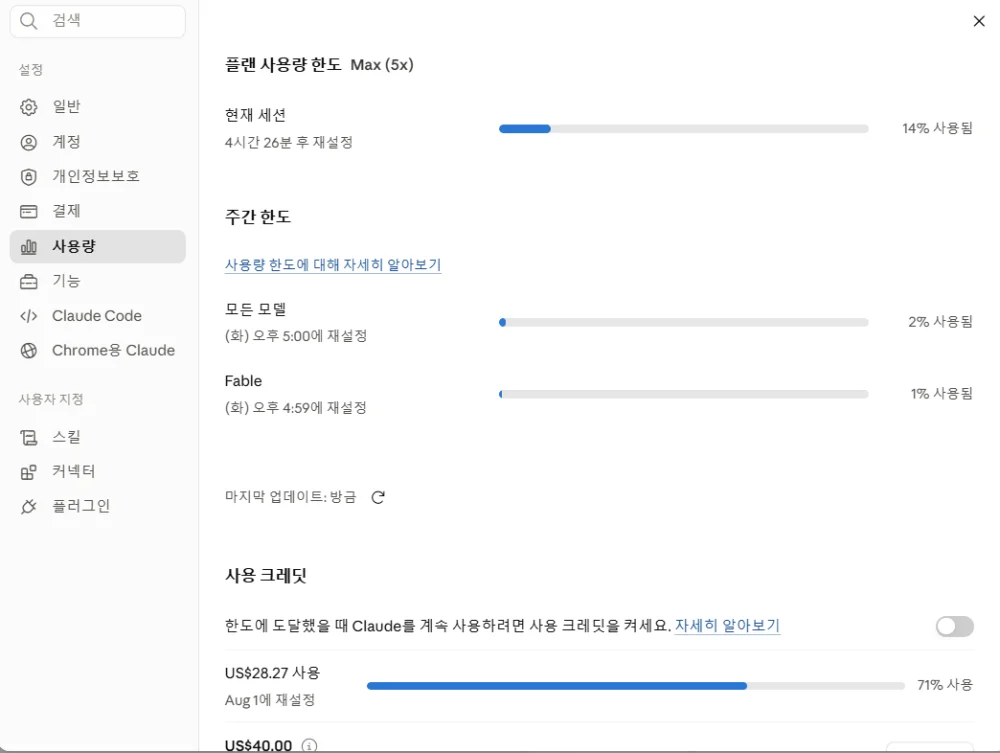Follow the 자세히 알아보기 link about credits
The height and width of the screenshot is (753, 1000).
coord(727,625)
